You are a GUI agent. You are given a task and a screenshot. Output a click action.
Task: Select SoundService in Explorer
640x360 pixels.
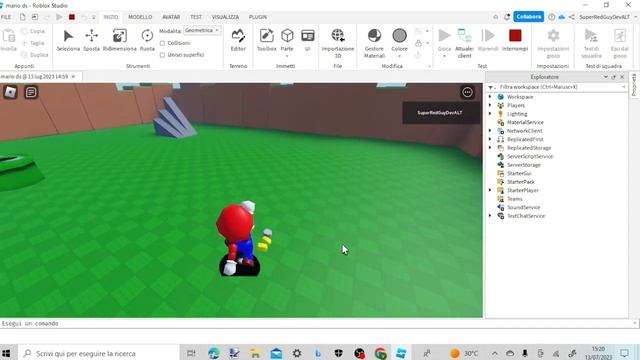click(523, 207)
